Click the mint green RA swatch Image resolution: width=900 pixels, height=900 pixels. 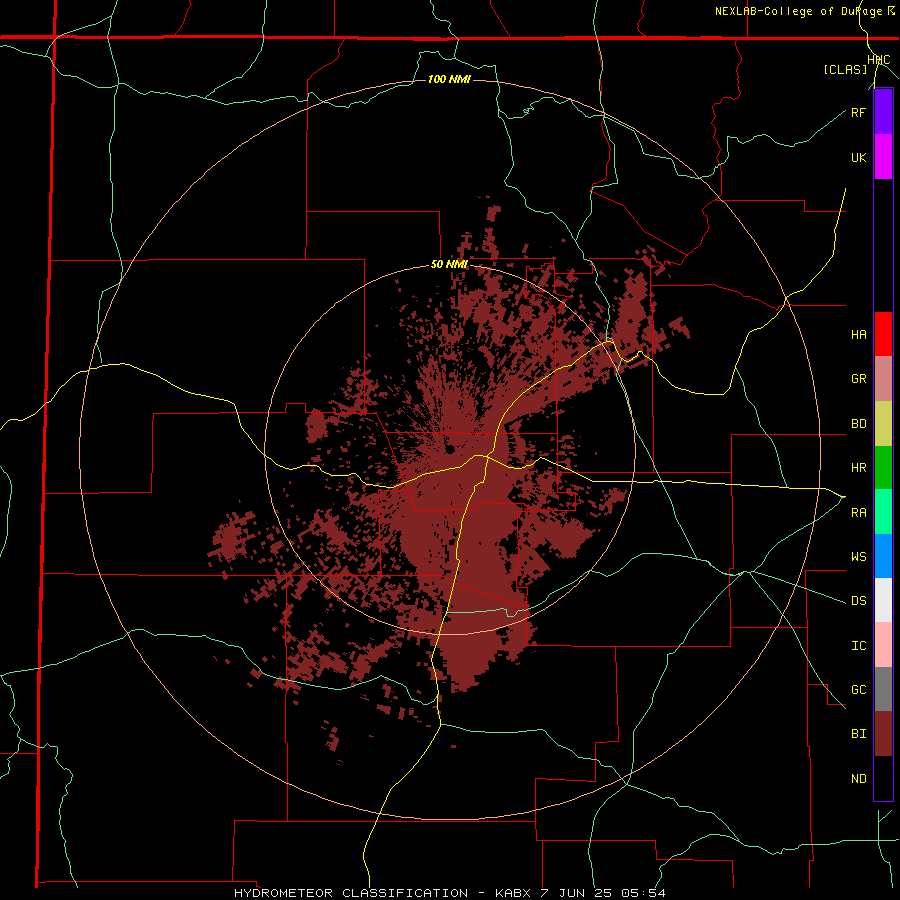click(883, 512)
